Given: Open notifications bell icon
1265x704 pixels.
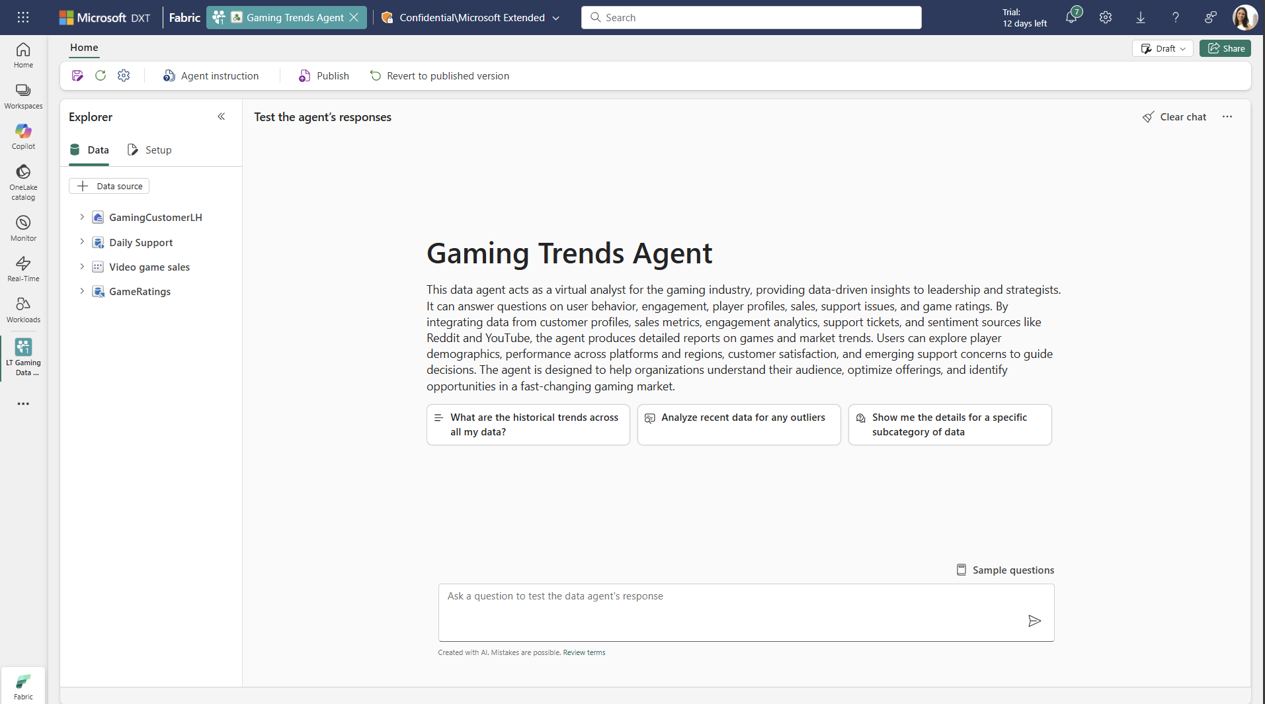Looking at the screenshot, I should (1072, 17).
